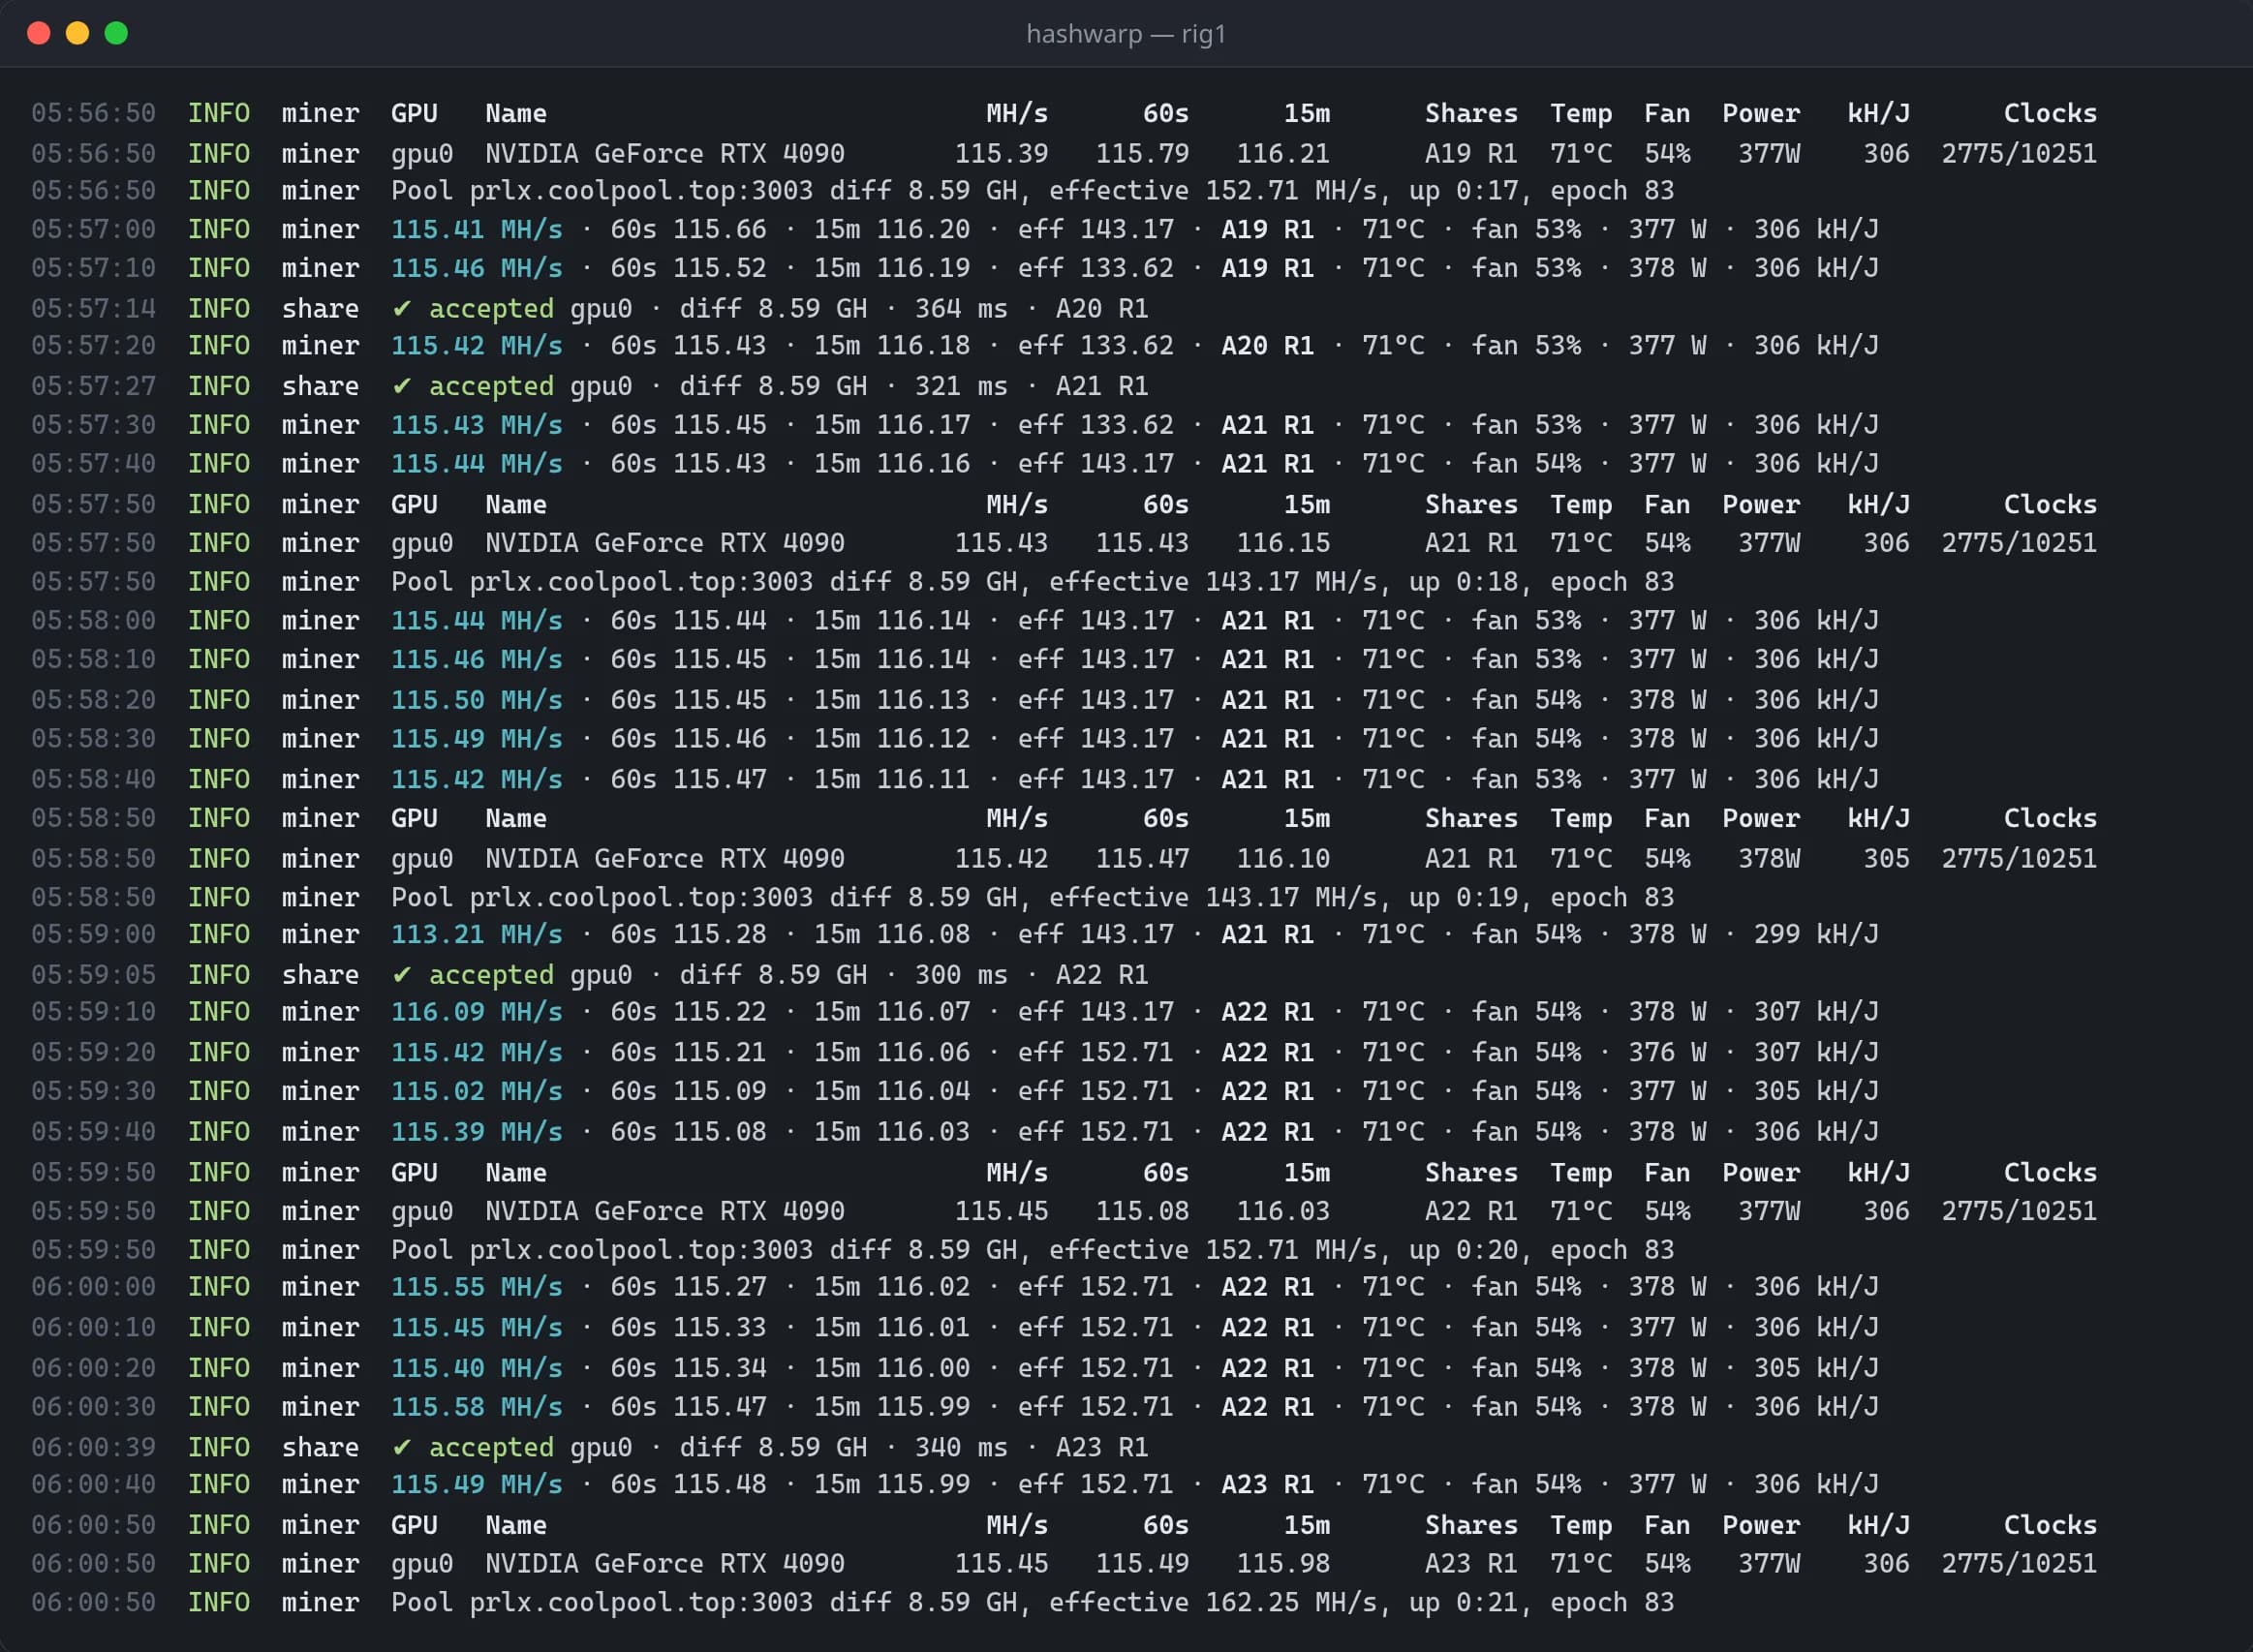The image size is (2253, 1652).
Task: Click the accepted share line at 06:00:39
Action: coord(590,1447)
